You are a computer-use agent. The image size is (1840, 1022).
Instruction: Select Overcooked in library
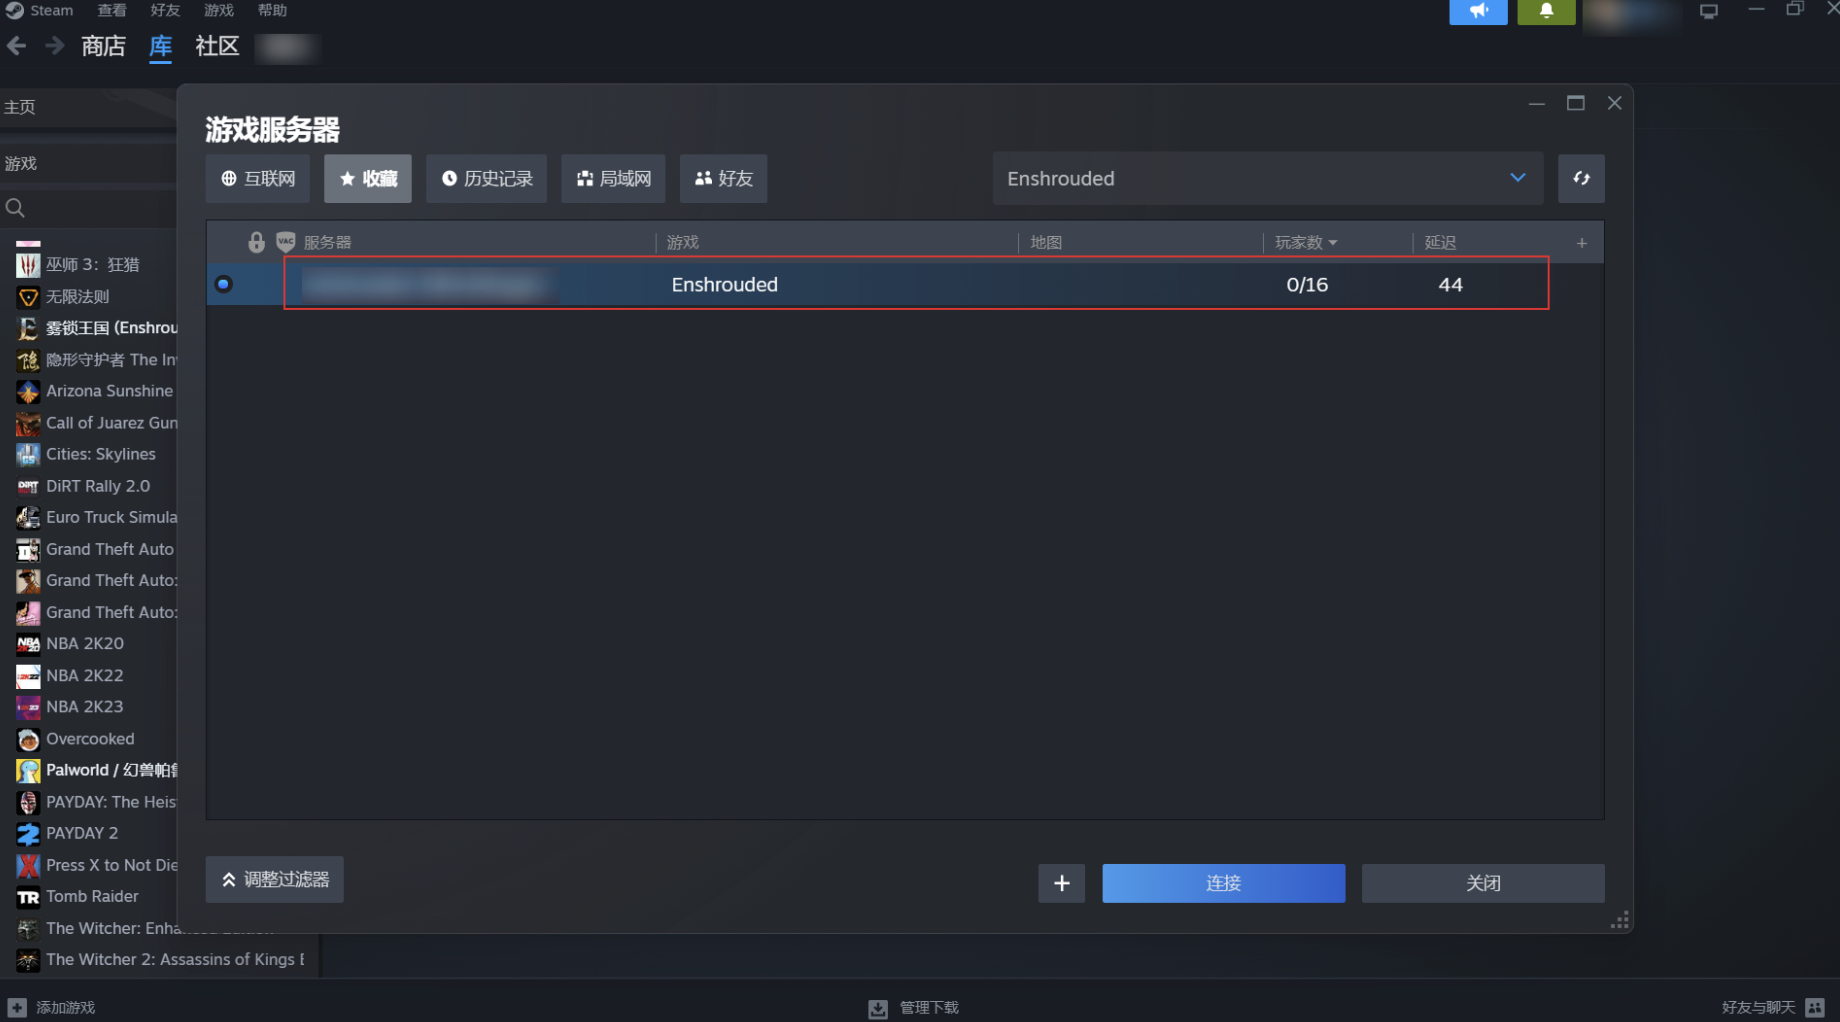pos(90,738)
